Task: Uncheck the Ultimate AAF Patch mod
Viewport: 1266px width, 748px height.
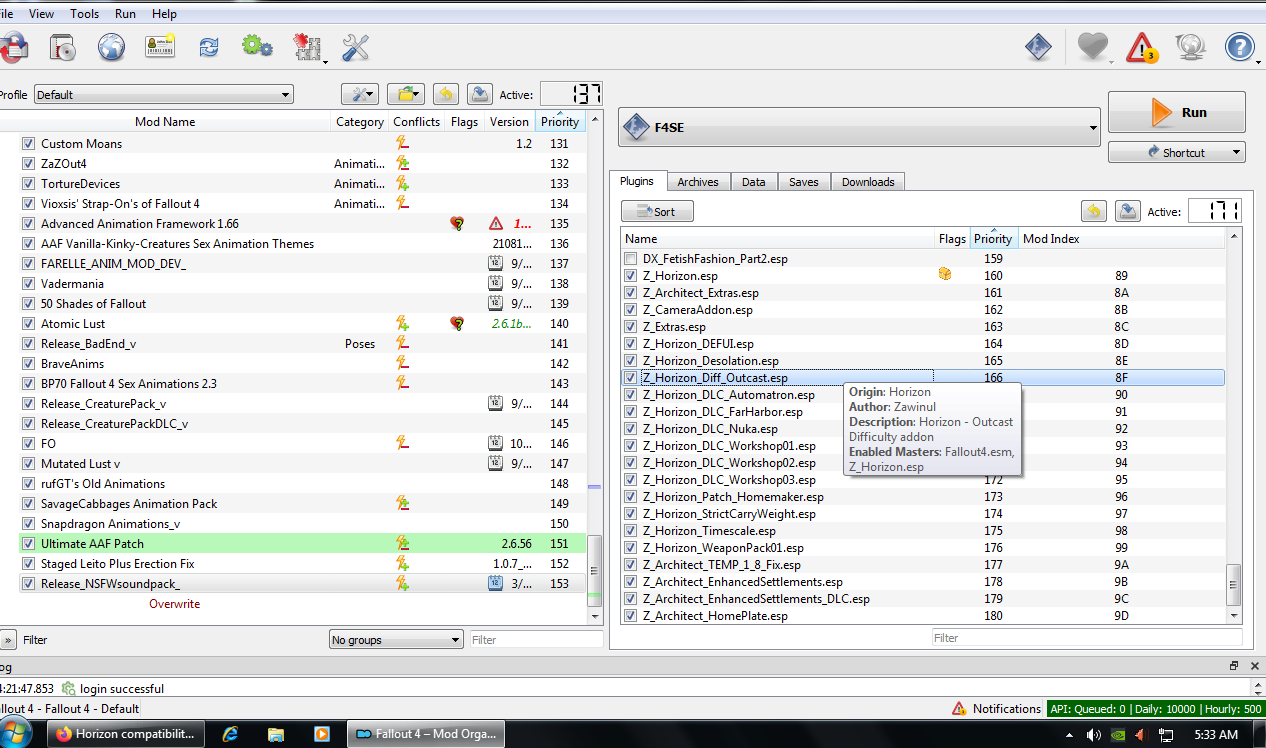Action: 28,544
